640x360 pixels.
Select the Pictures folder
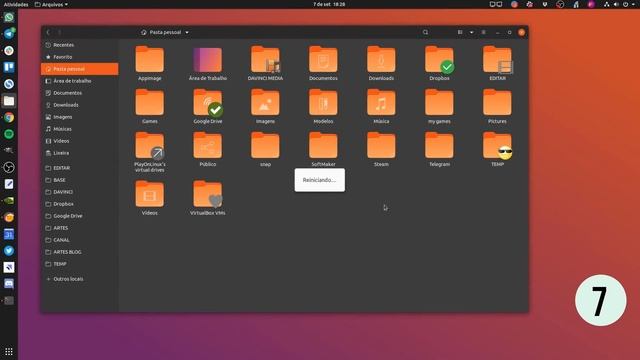[x=497, y=106]
